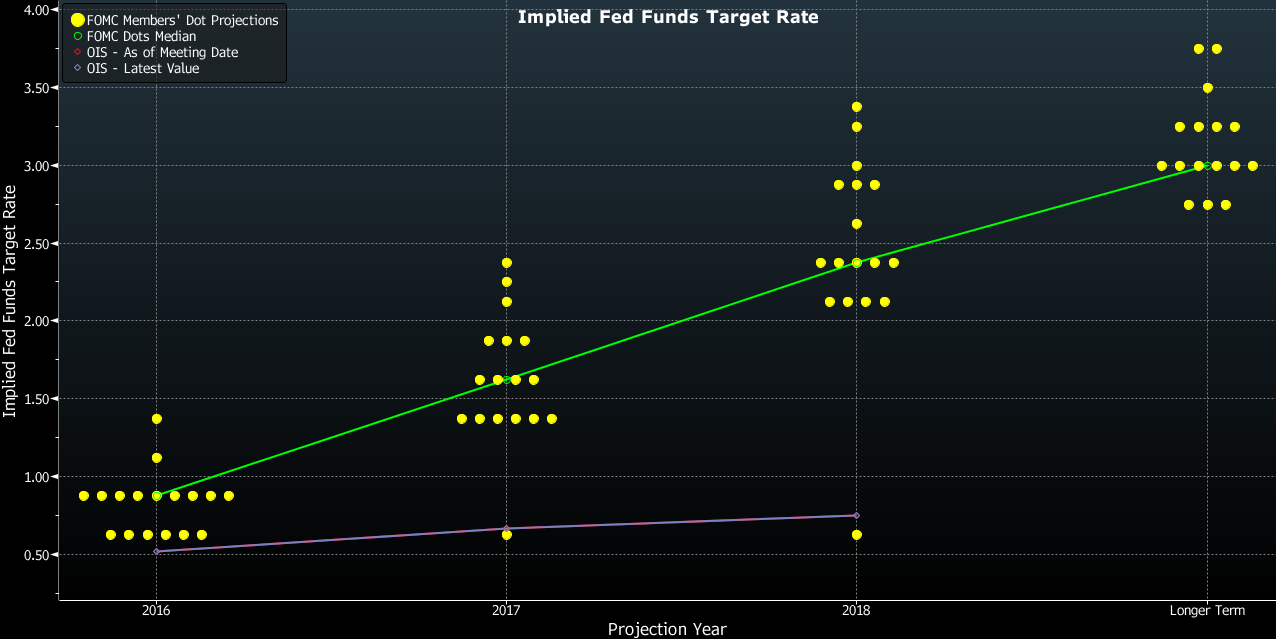Click the lowest yellow dot in 2018 column
This screenshot has width=1276, height=639.
point(857,535)
